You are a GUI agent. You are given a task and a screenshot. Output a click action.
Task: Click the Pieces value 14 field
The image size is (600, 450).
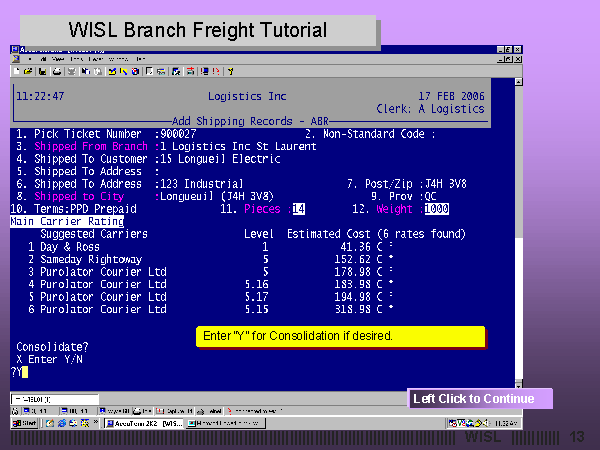298,209
